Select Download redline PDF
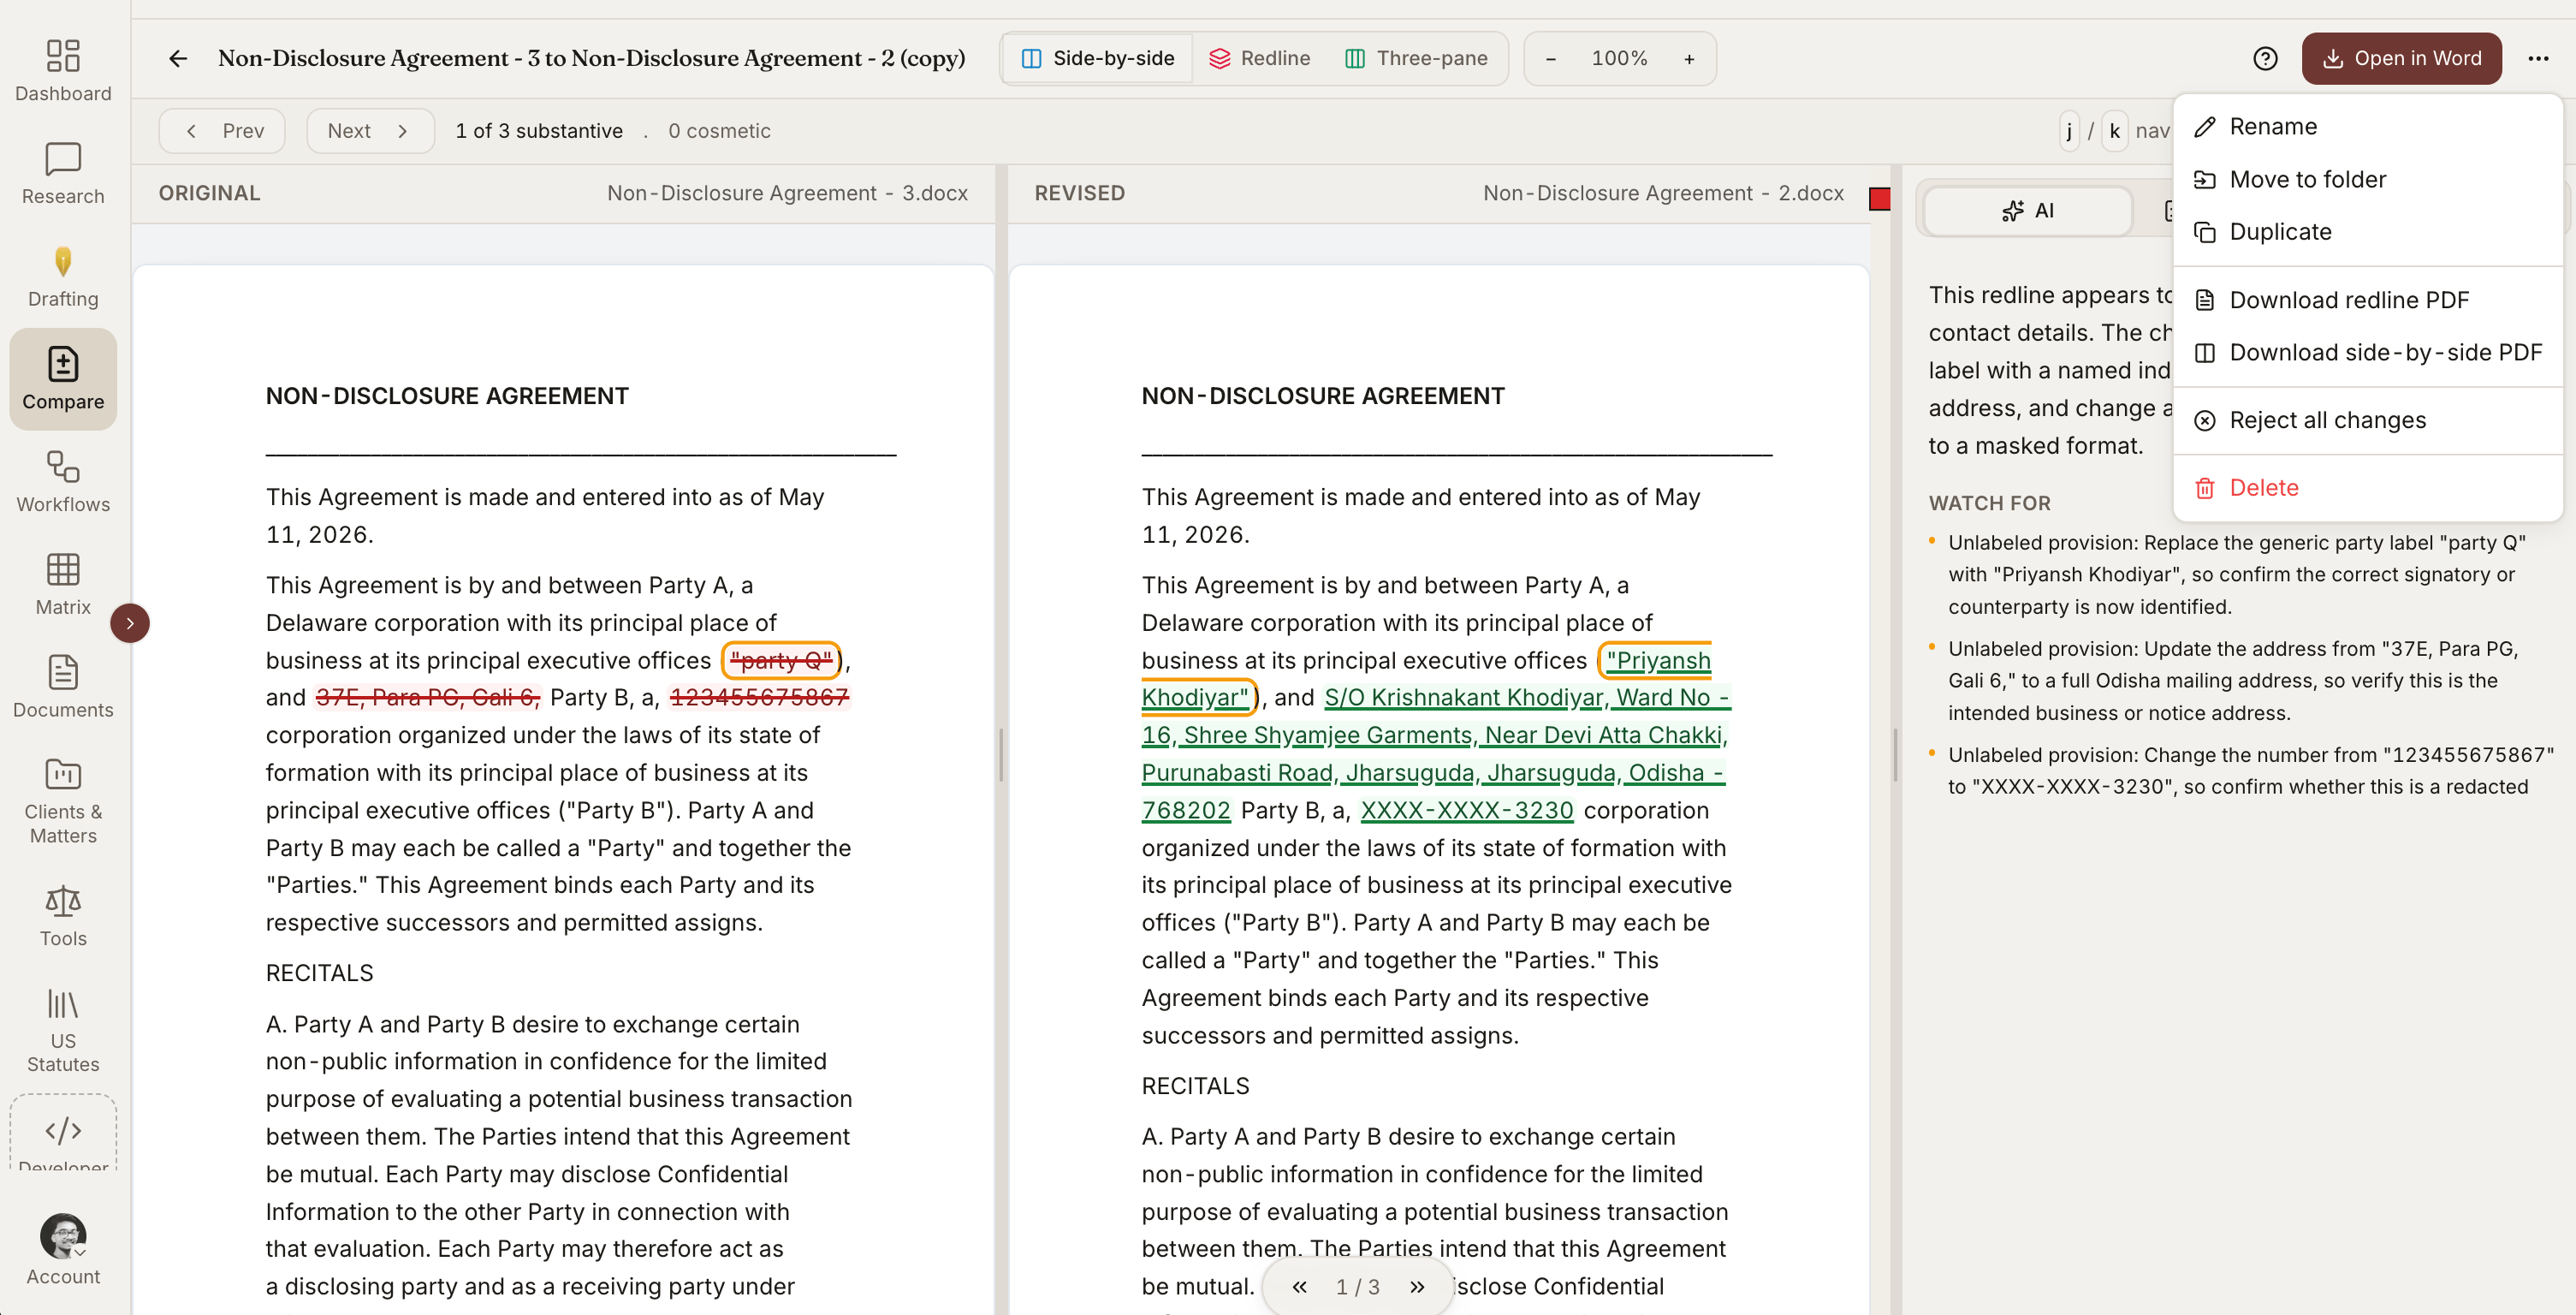This screenshot has width=2576, height=1315. coord(2368,300)
